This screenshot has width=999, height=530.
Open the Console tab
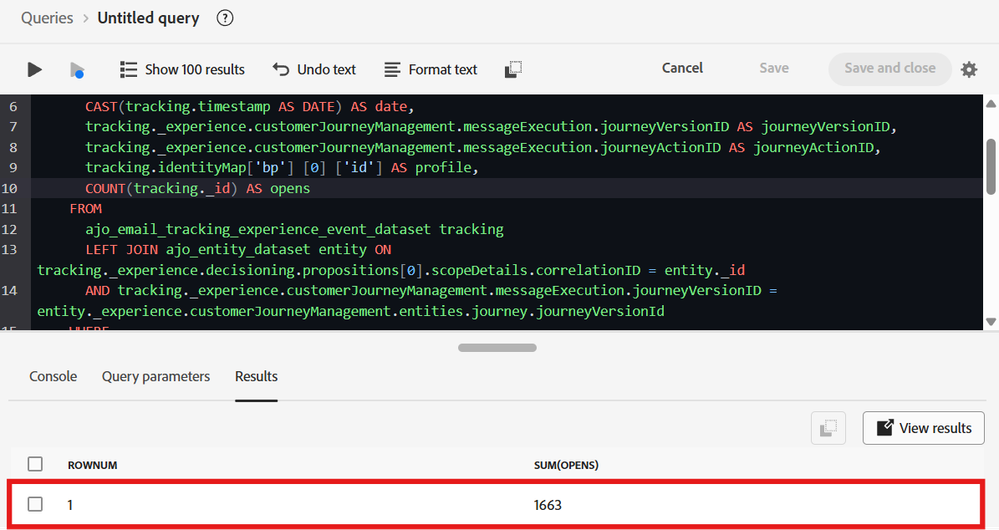(53, 376)
